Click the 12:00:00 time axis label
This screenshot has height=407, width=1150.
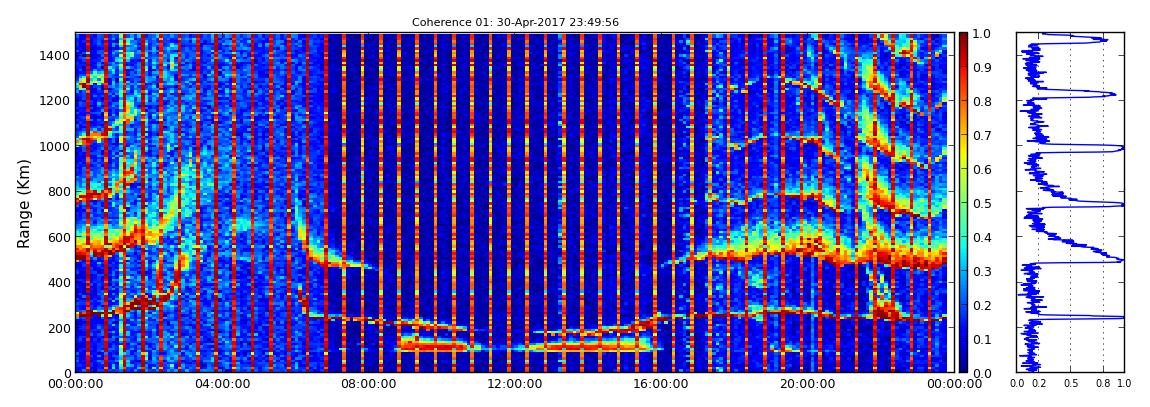(513, 384)
